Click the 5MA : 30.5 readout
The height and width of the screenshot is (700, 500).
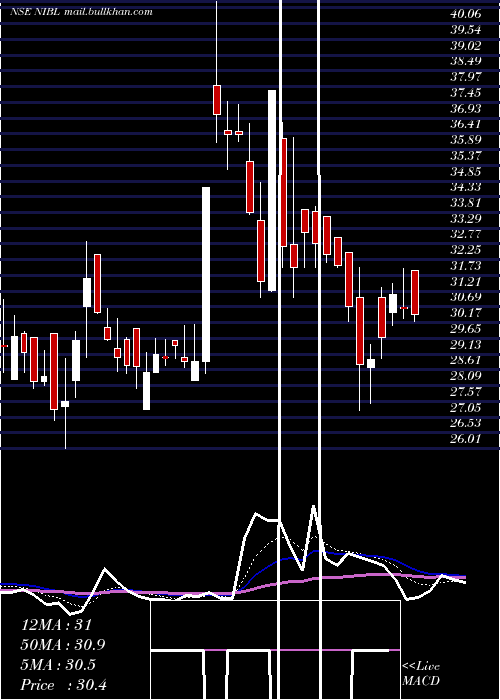click(x=58, y=665)
